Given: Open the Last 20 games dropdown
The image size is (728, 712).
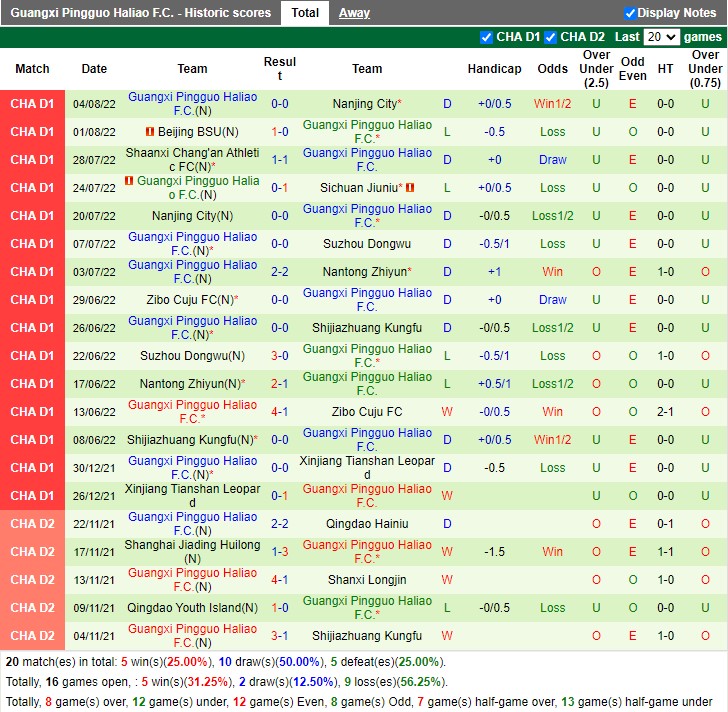Looking at the screenshot, I should pyautogui.click(x=661, y=37).
